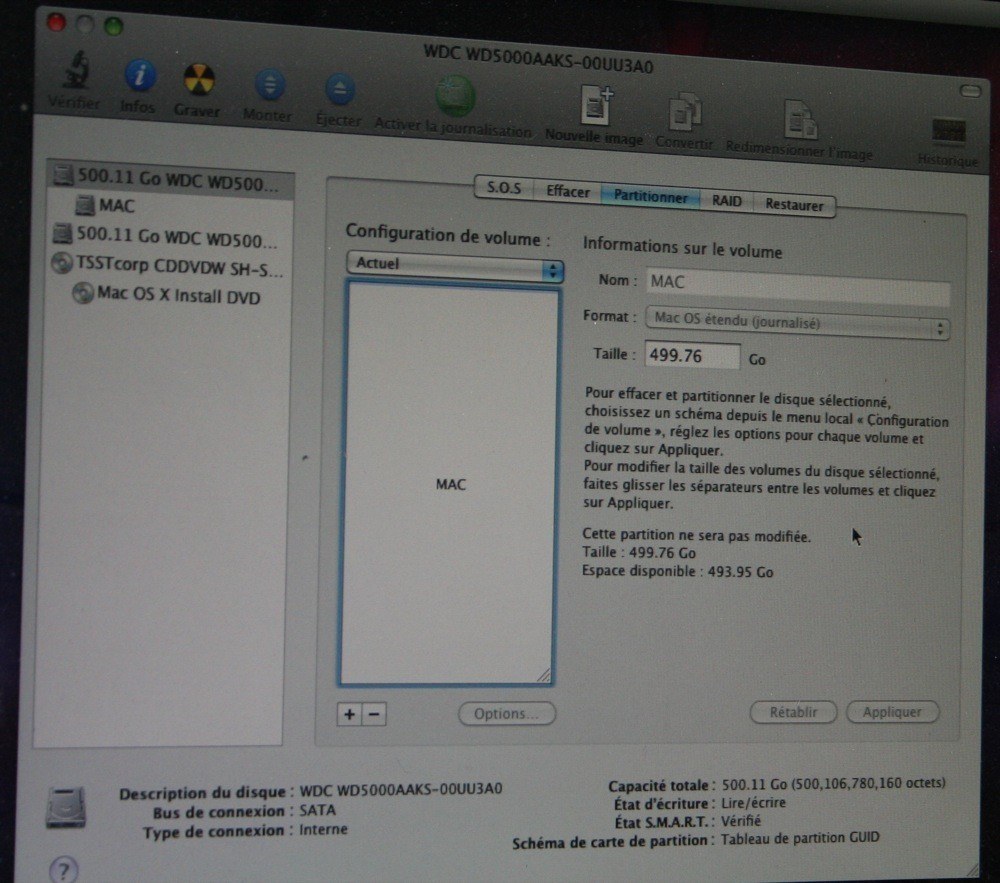Click the disk icon beside Description du disque
This screenshot has width=1000, height=883.
(66, 808)
